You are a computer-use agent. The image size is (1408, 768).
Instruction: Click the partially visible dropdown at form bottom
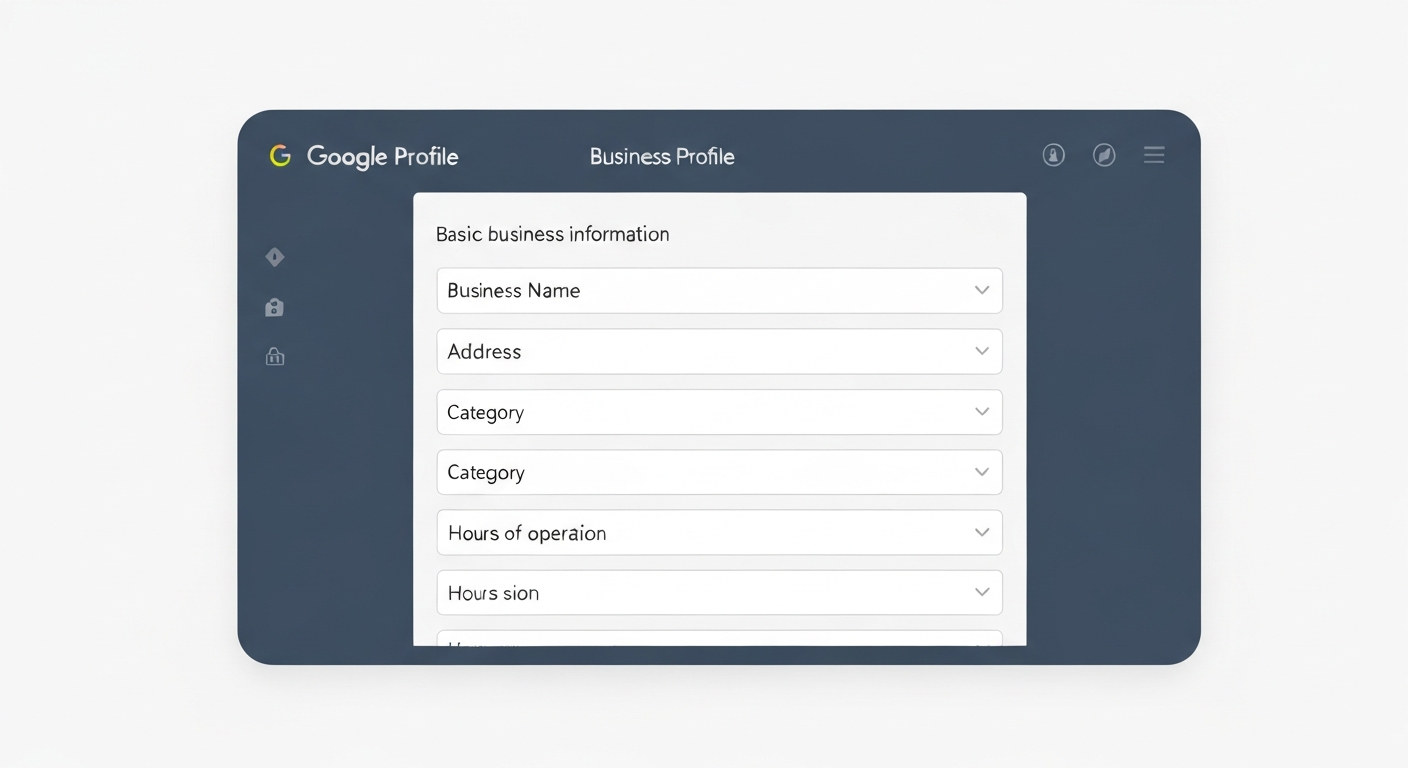click(x=719, y=639)
